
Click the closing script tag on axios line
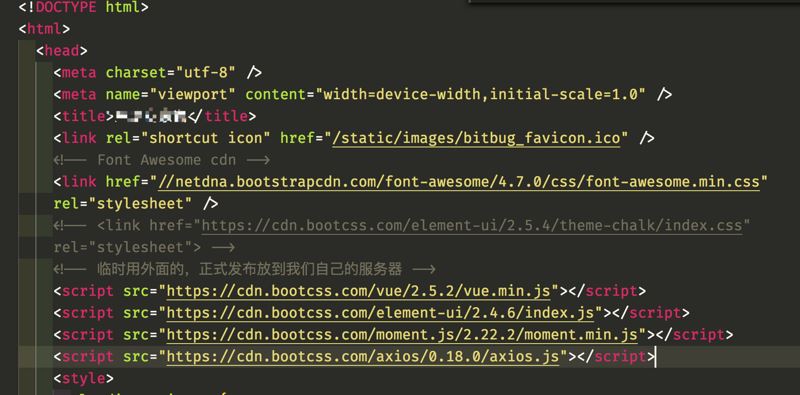612,357
